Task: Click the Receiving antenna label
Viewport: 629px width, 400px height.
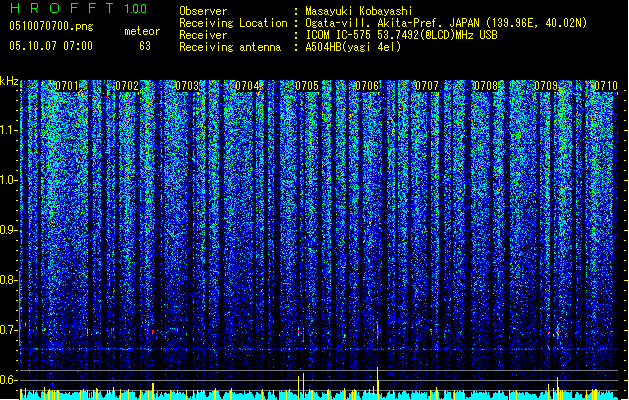Action: click(x=230, y=47)
